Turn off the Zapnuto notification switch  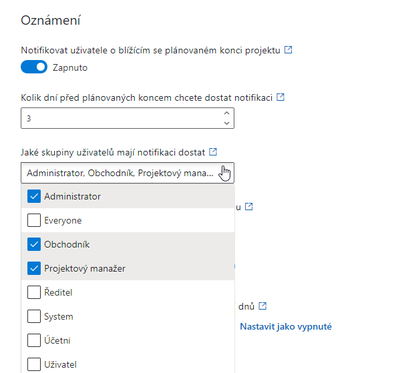[34, 67]
